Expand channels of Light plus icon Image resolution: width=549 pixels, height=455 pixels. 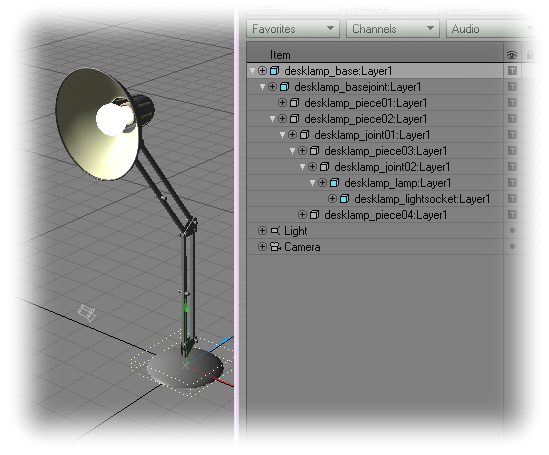tap(262, 230)
